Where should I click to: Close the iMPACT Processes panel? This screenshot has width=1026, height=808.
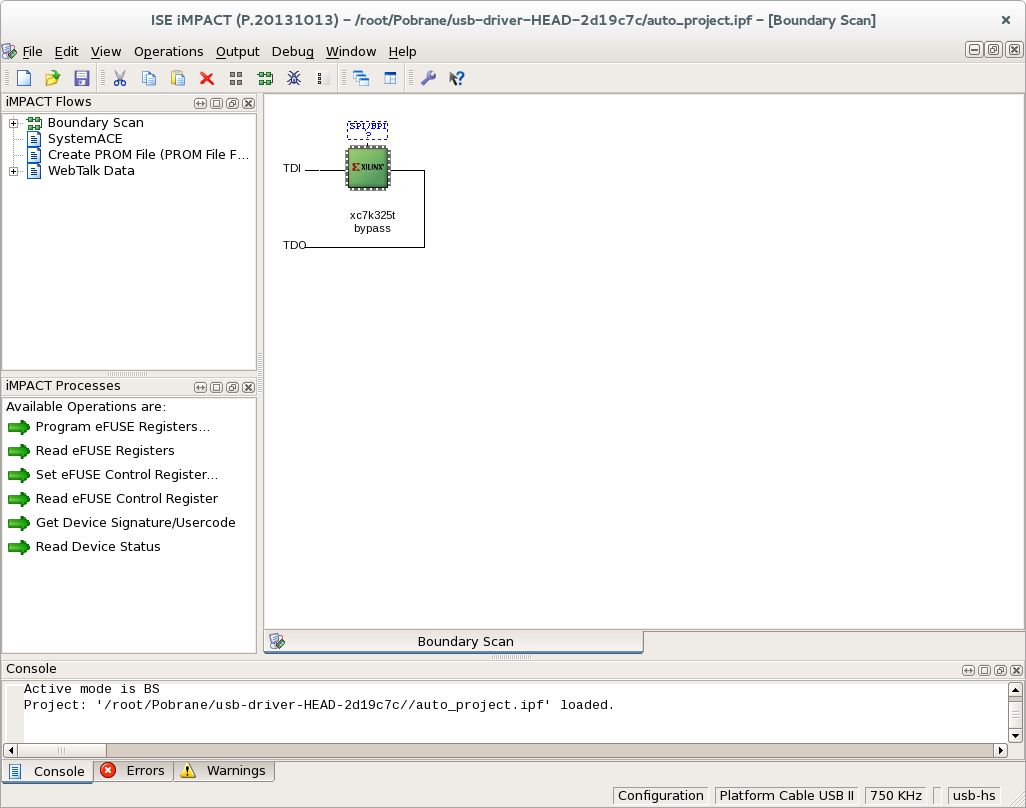click(249, 387)
